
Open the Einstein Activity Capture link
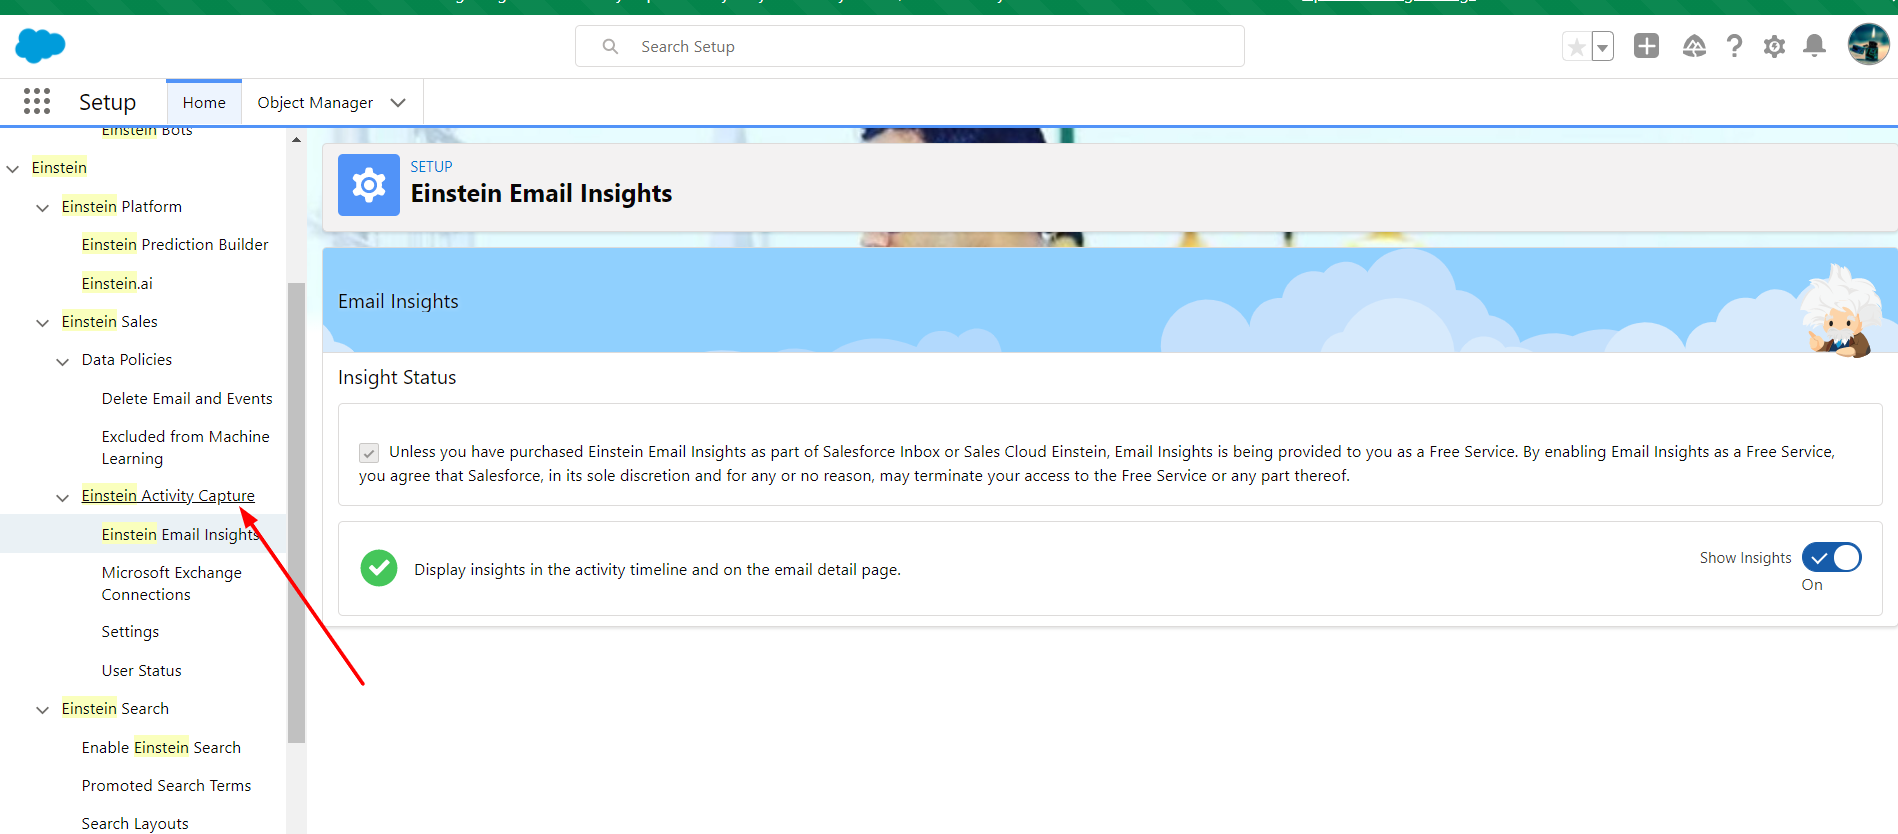tap(168, 496)
